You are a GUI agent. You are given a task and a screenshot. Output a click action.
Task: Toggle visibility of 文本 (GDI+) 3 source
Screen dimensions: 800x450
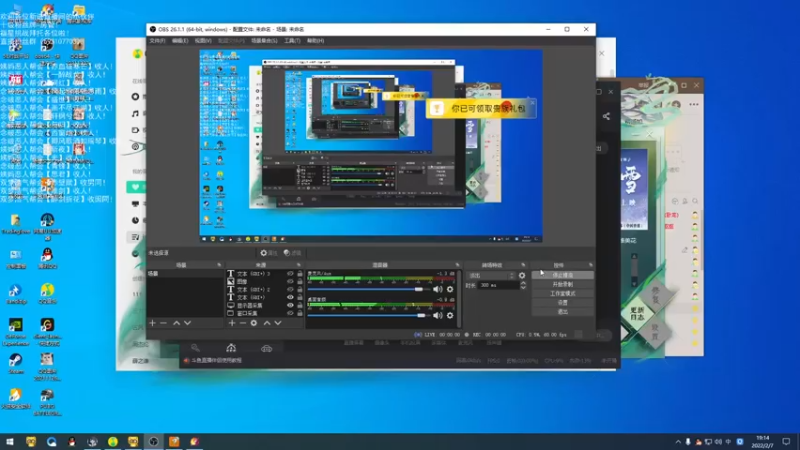point(290,274)
